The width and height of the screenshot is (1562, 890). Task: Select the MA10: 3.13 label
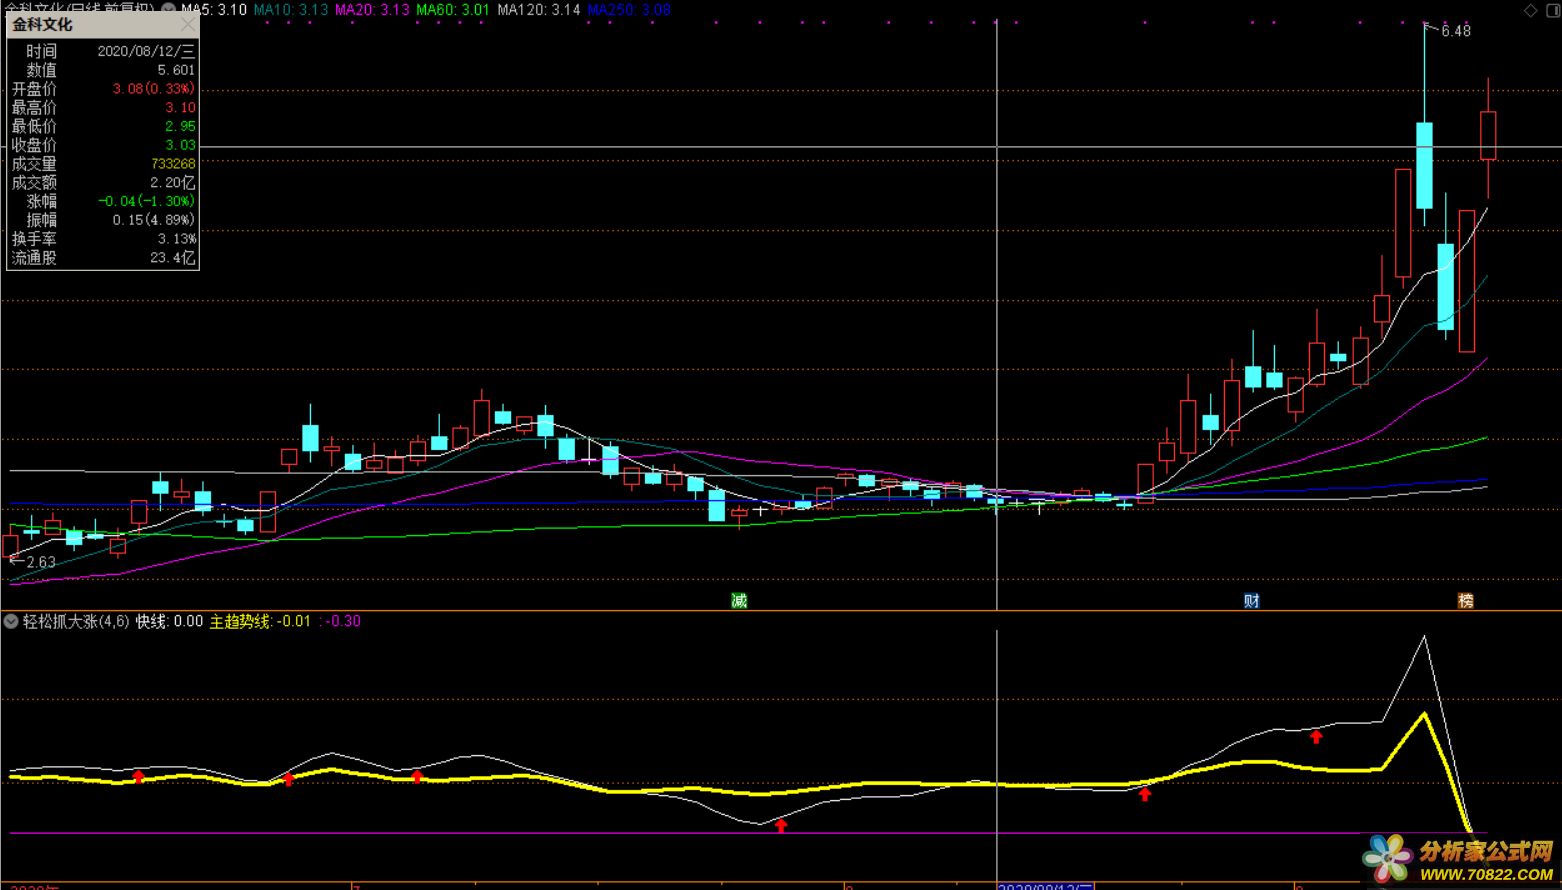tap(291, 9)
